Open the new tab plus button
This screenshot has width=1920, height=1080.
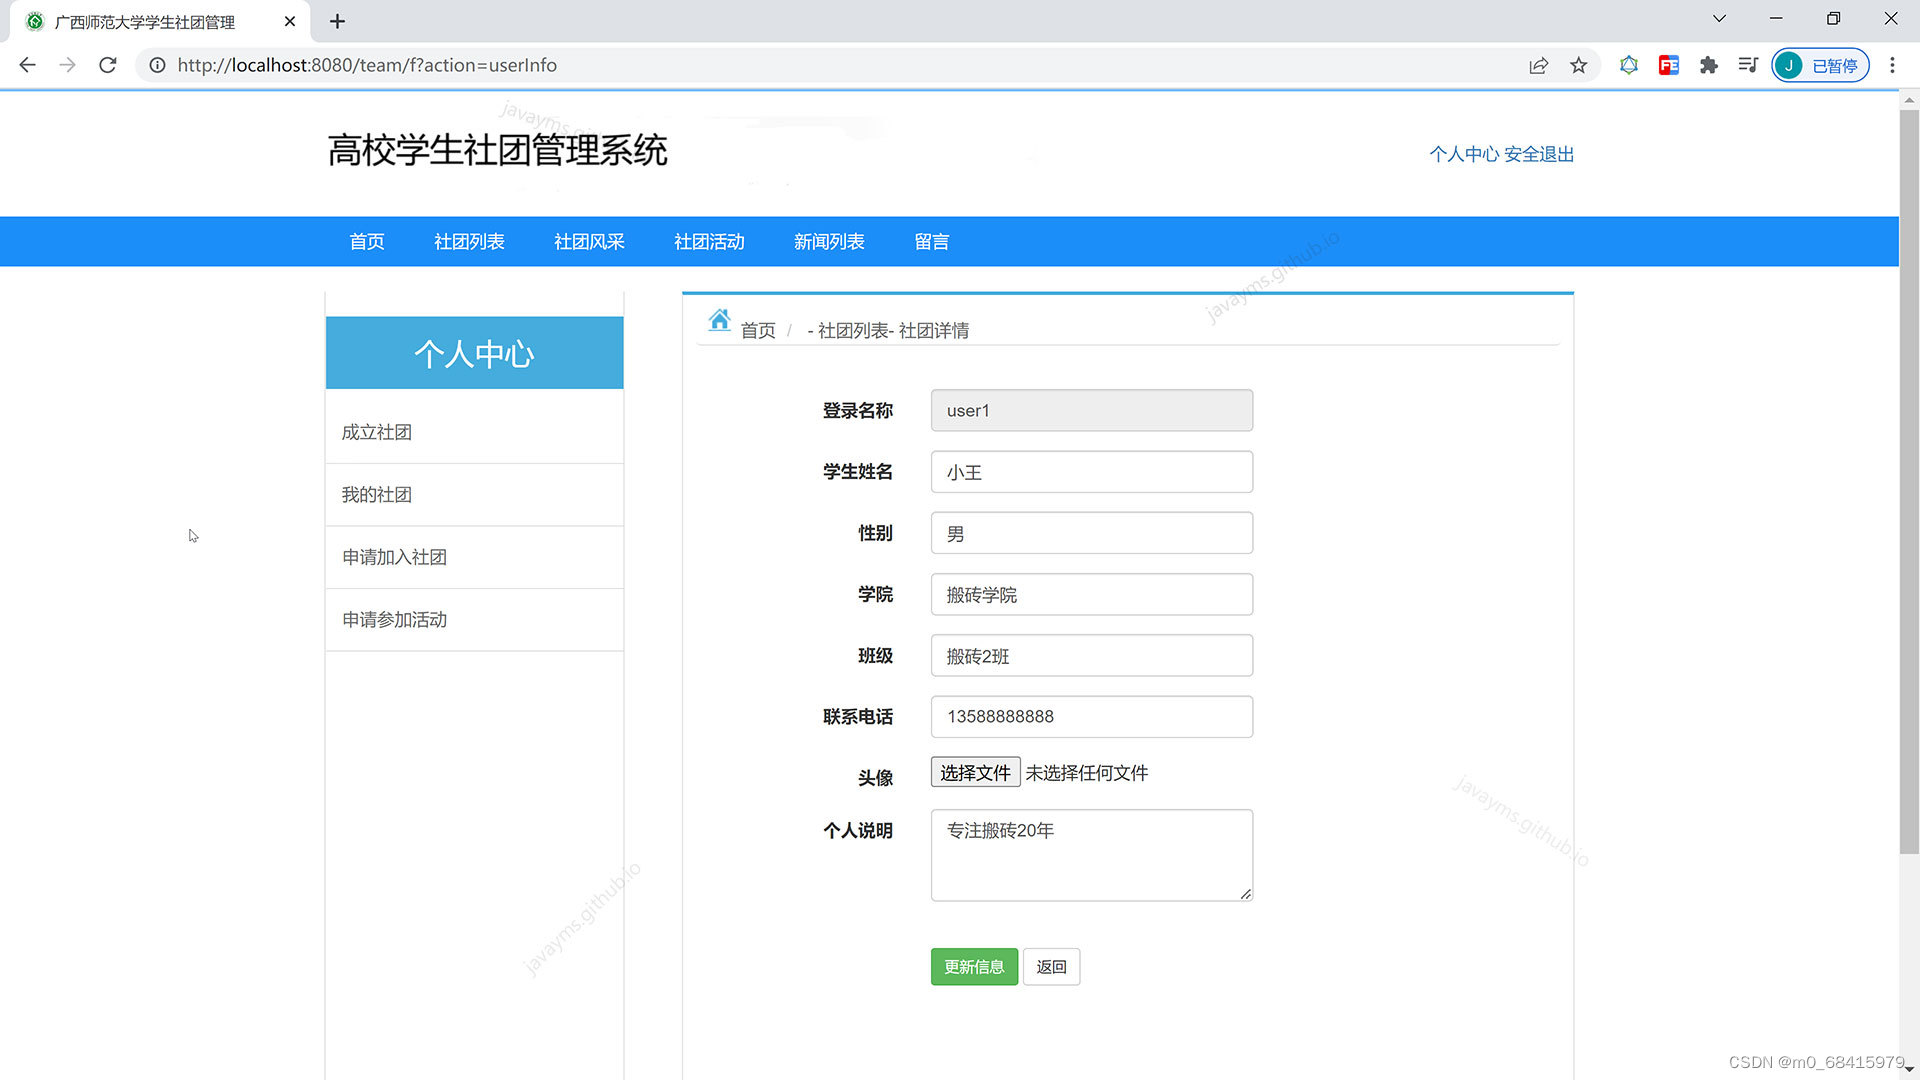click(337, 21)
